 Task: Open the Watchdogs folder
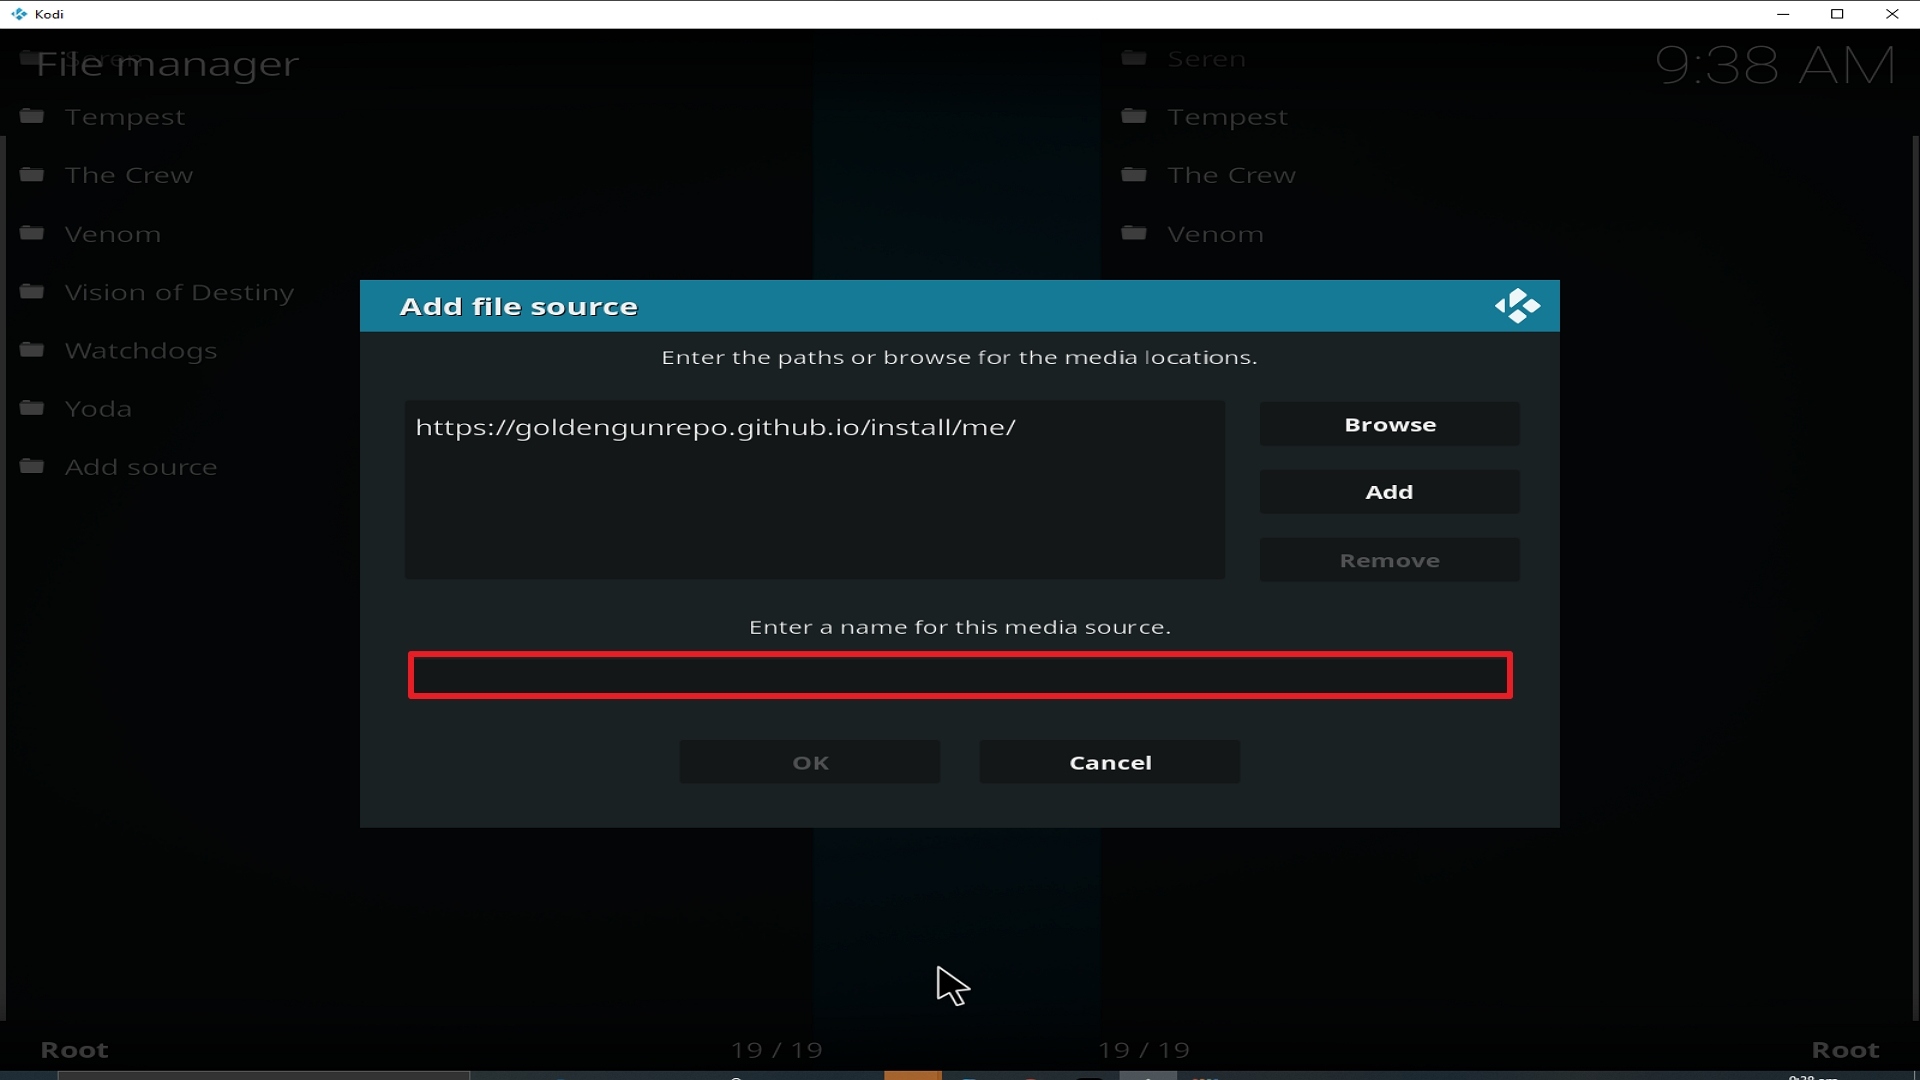tap(141, 351)
